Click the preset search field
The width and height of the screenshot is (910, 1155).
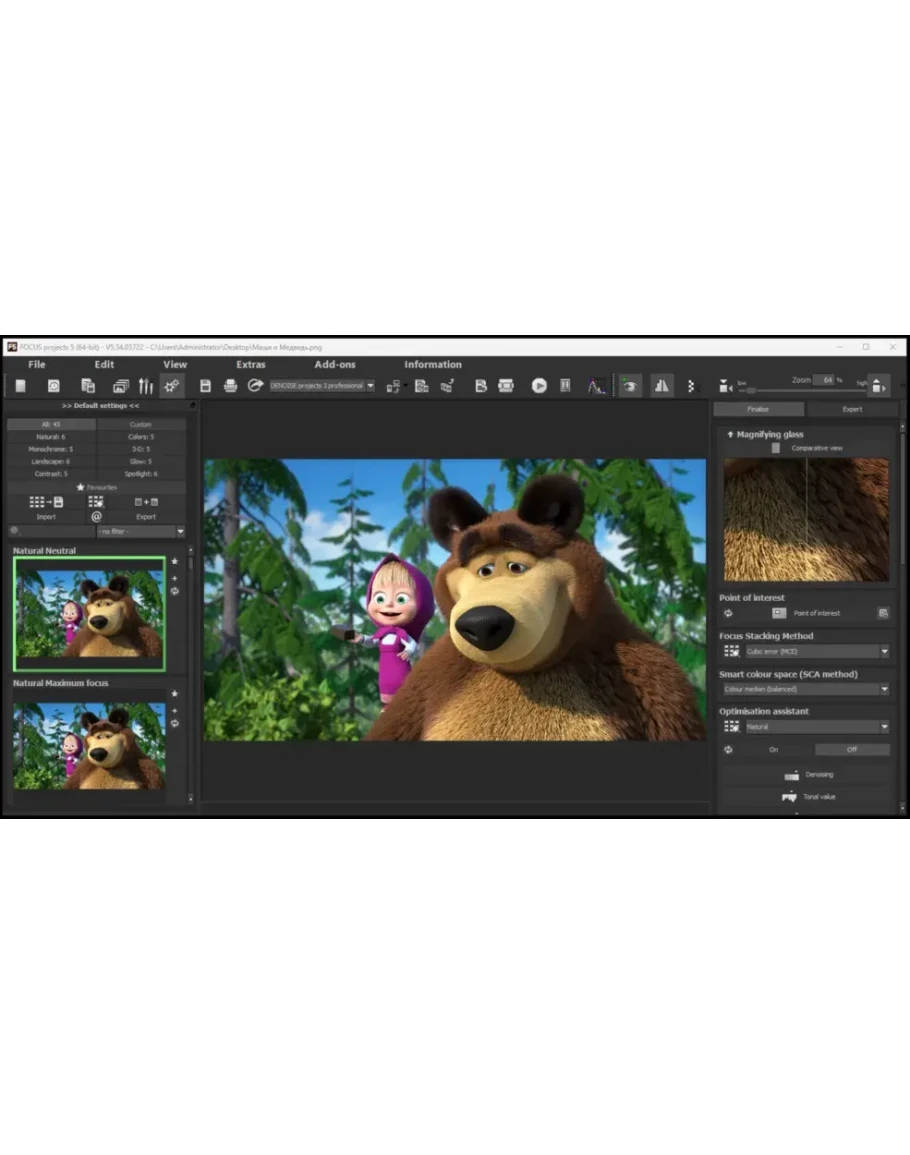pyautogui.click(x=52, y=532)
